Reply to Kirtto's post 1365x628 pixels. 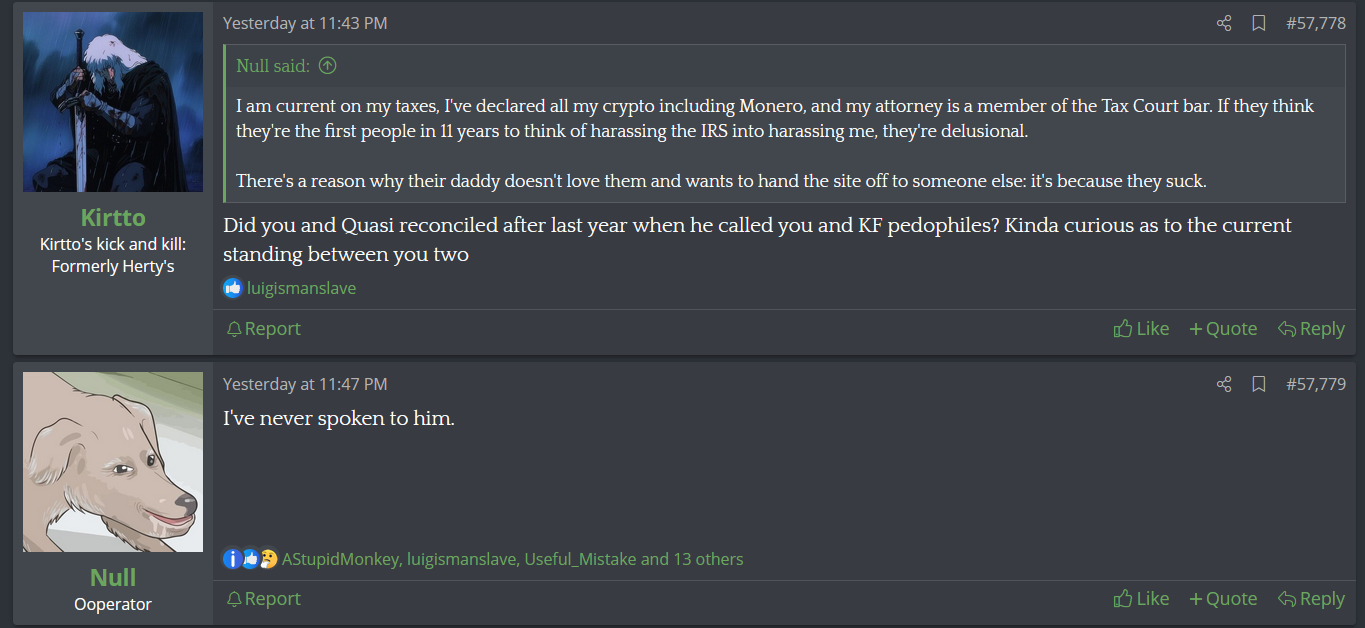(1311, 329)
